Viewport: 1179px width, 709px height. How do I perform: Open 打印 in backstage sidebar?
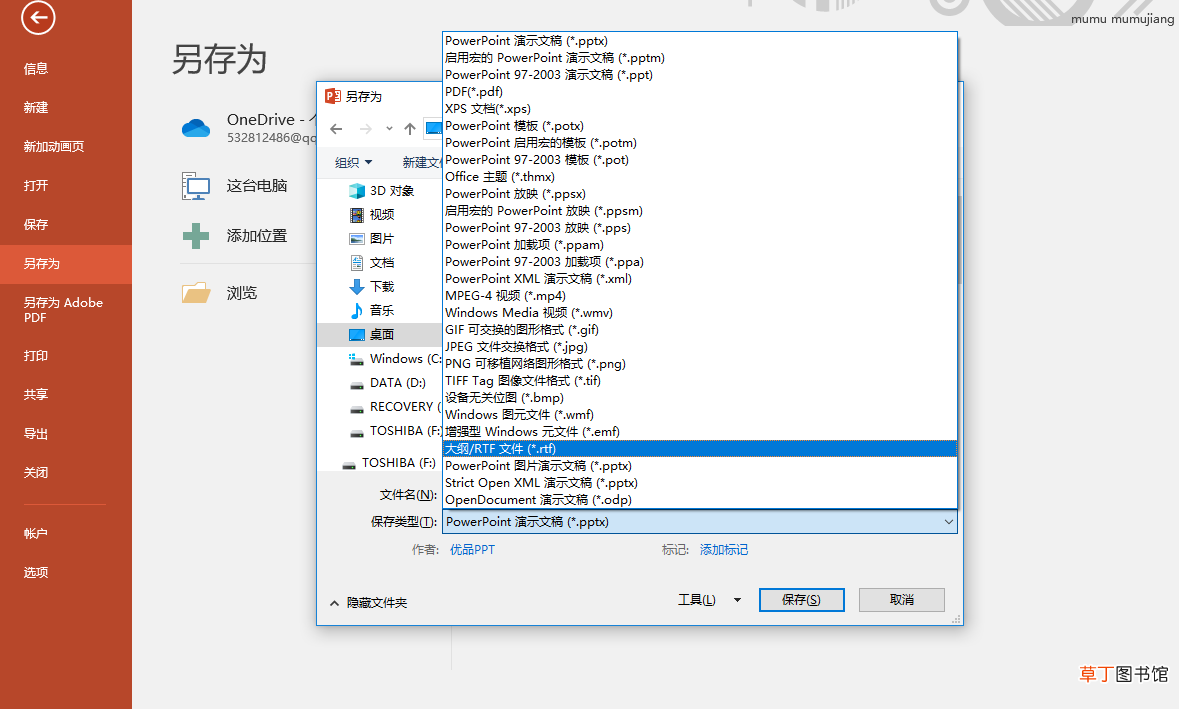(65, 356)
